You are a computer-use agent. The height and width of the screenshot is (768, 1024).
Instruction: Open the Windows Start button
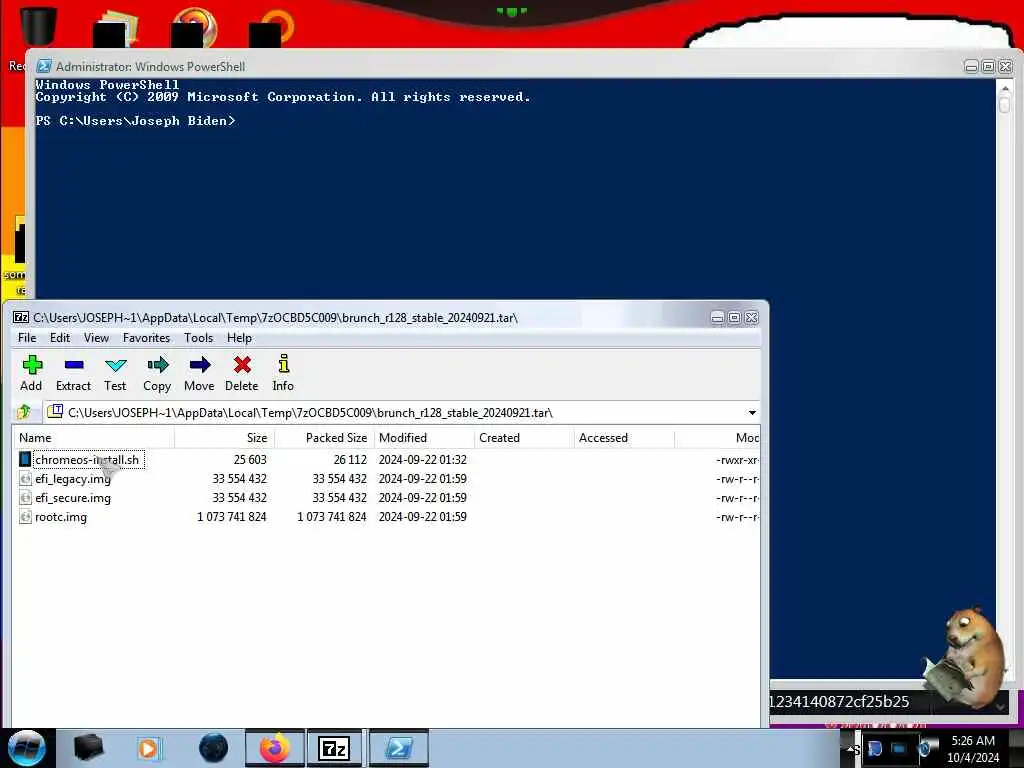[x=26, y=748]
